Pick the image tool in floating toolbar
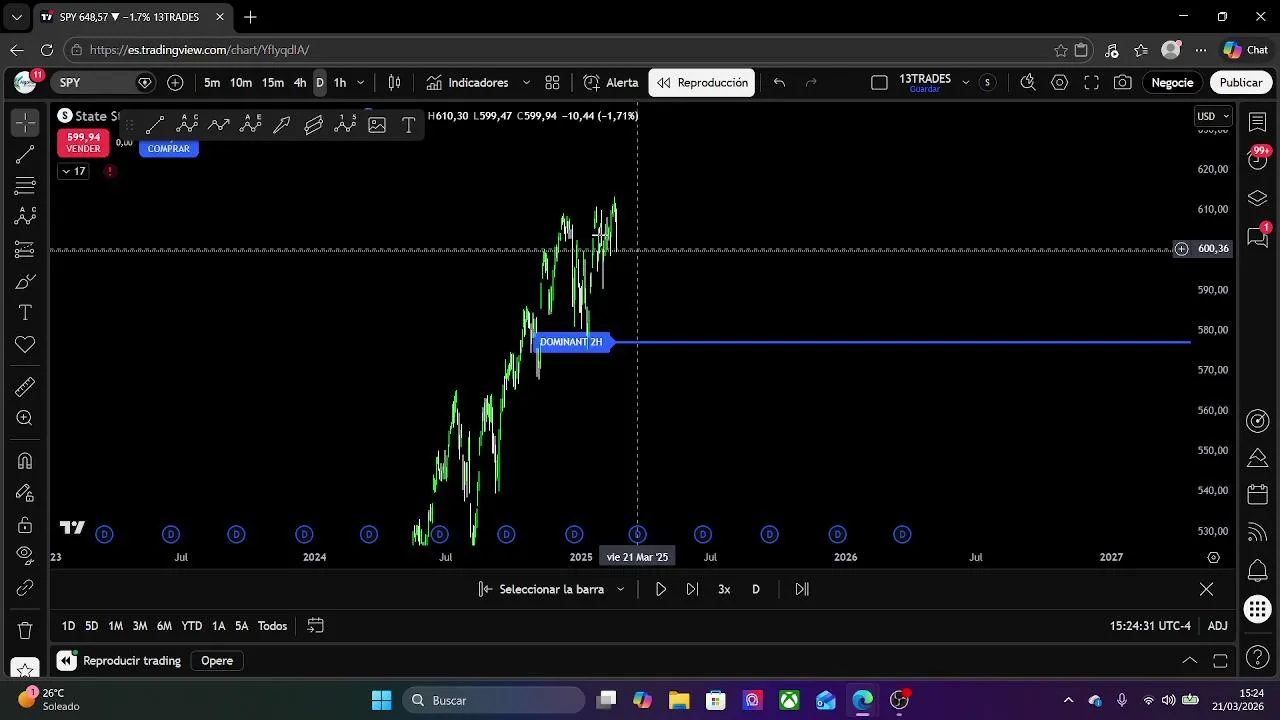Image resolution: width=1280 pixels, height=720 pixels. (x=377, y=125)
